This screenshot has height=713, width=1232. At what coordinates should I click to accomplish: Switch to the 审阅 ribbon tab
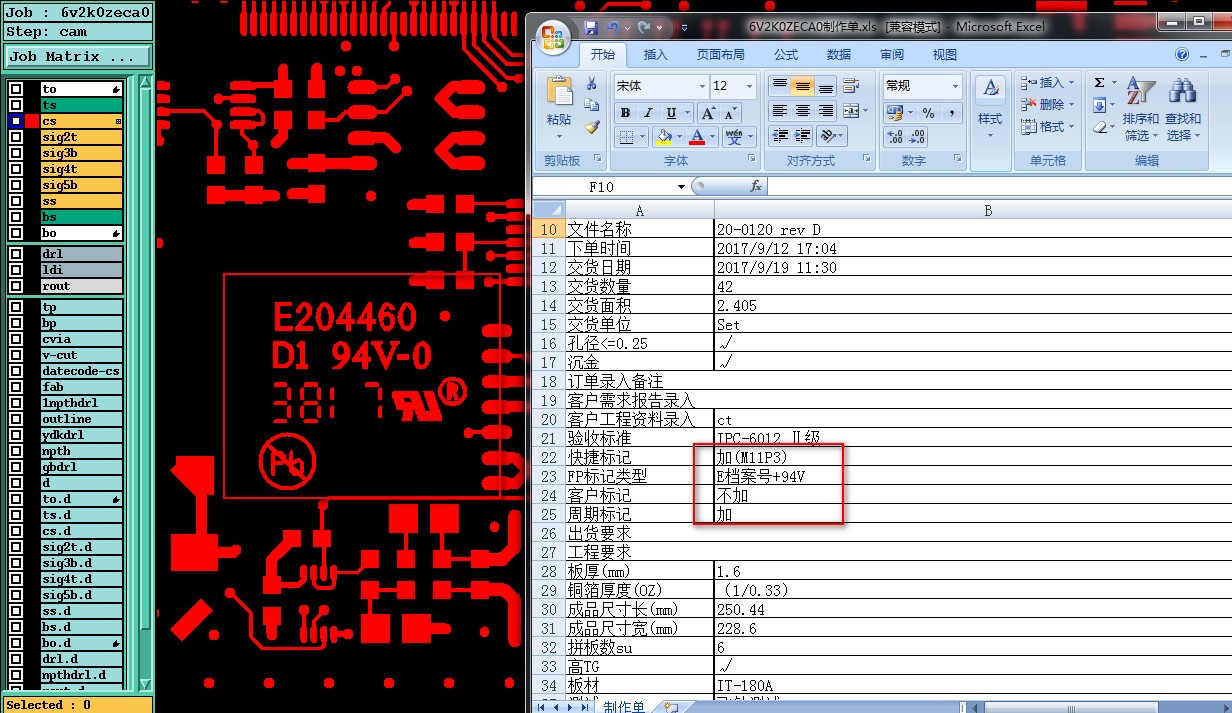click(x=892, y=55)
